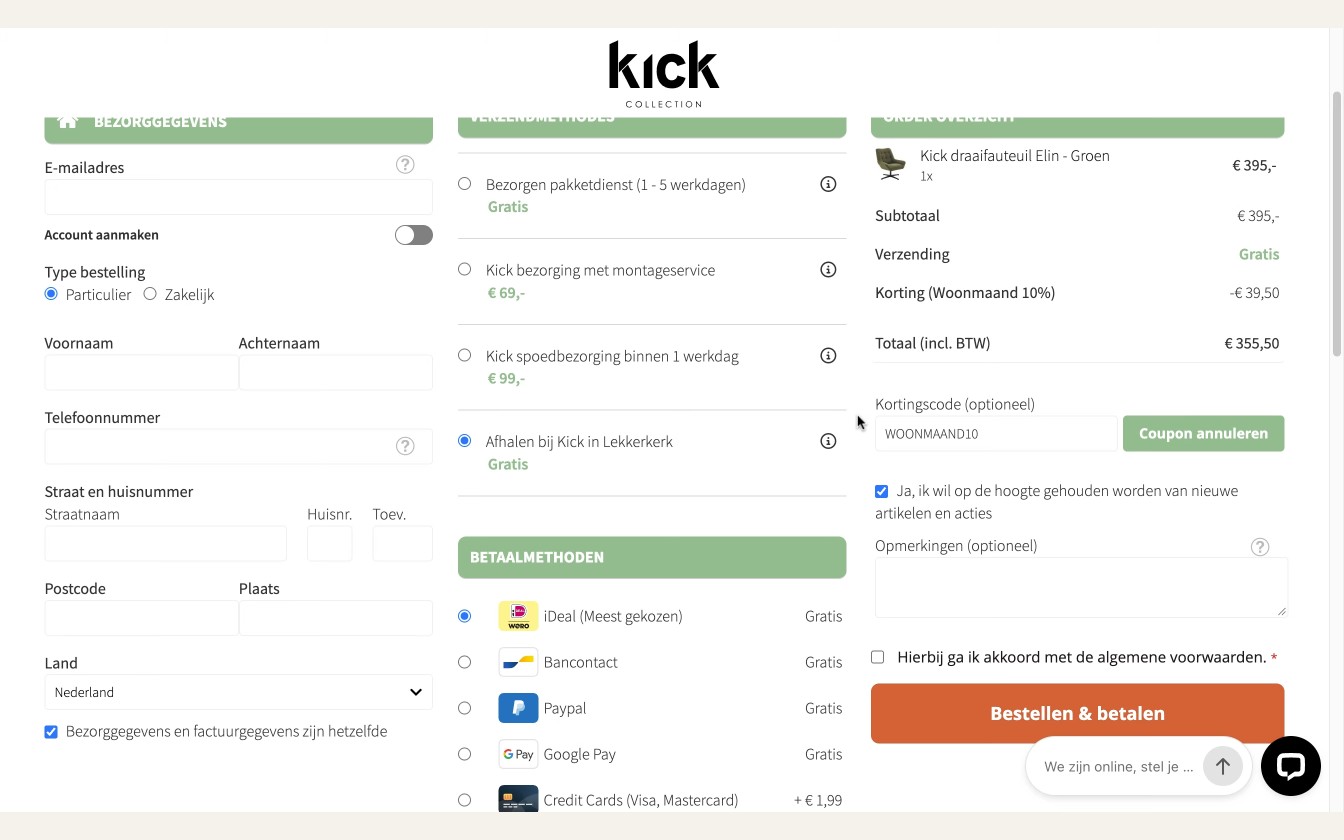Image resolution: width=1344 pixels, height=840 pixels.
Task: Click the home icon in Bezorggegevens header
Action: pos(68,122)
